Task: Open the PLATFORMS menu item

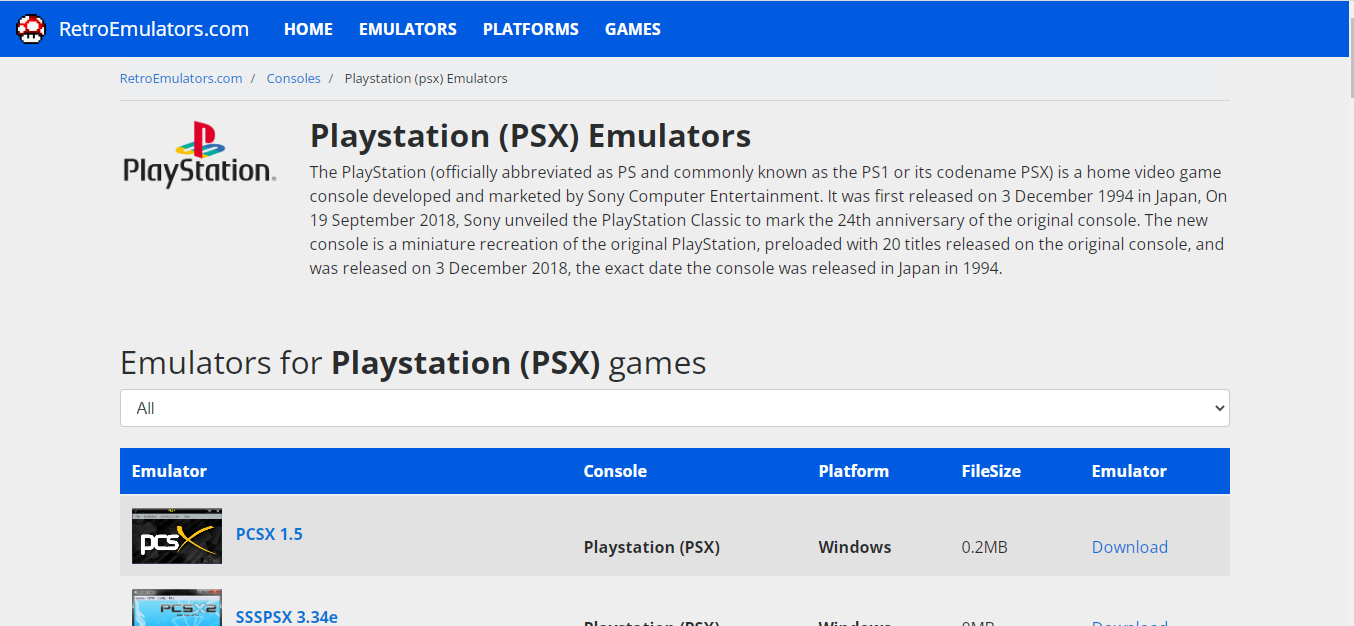Action: [x=531, y=29]
